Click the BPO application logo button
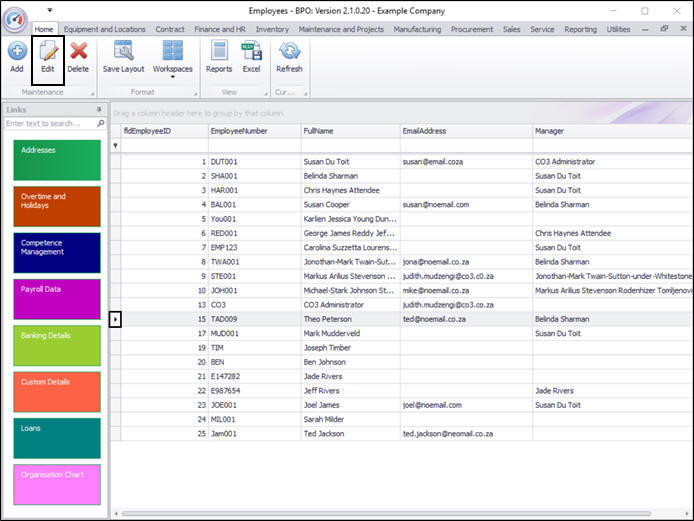Viewport: 694px width, 521px height. (x=15, y=19)
